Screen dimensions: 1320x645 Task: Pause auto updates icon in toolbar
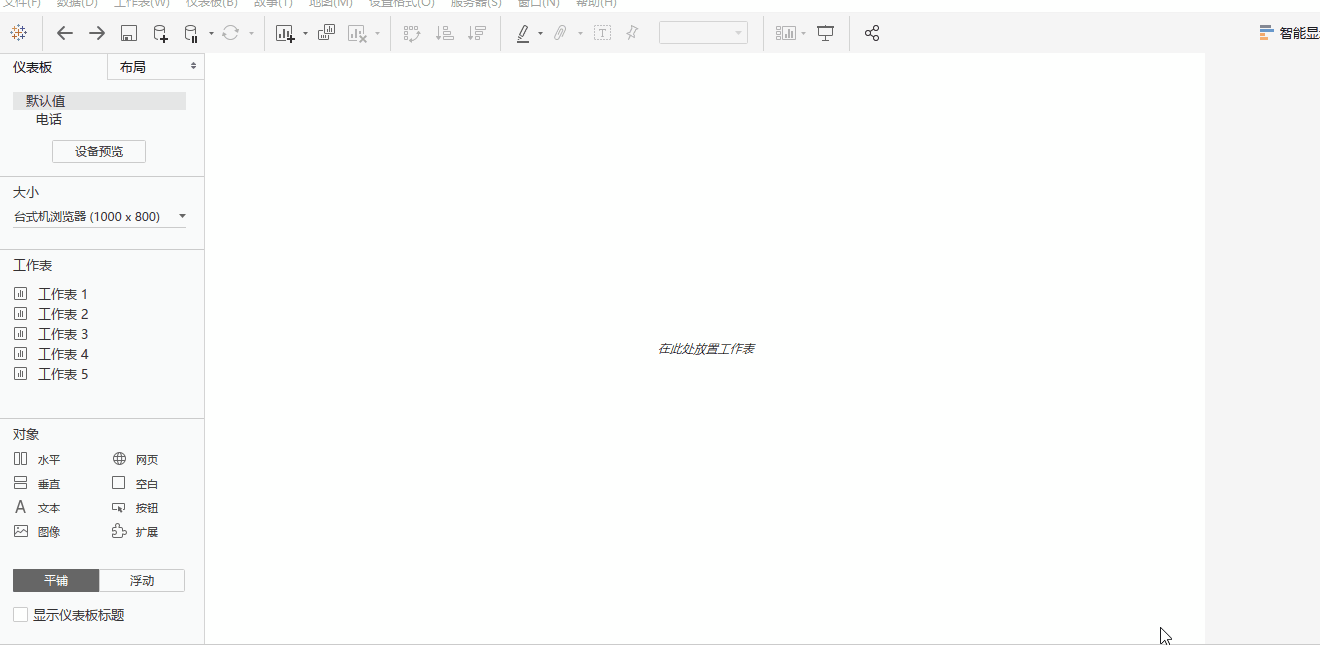point(192,33)
